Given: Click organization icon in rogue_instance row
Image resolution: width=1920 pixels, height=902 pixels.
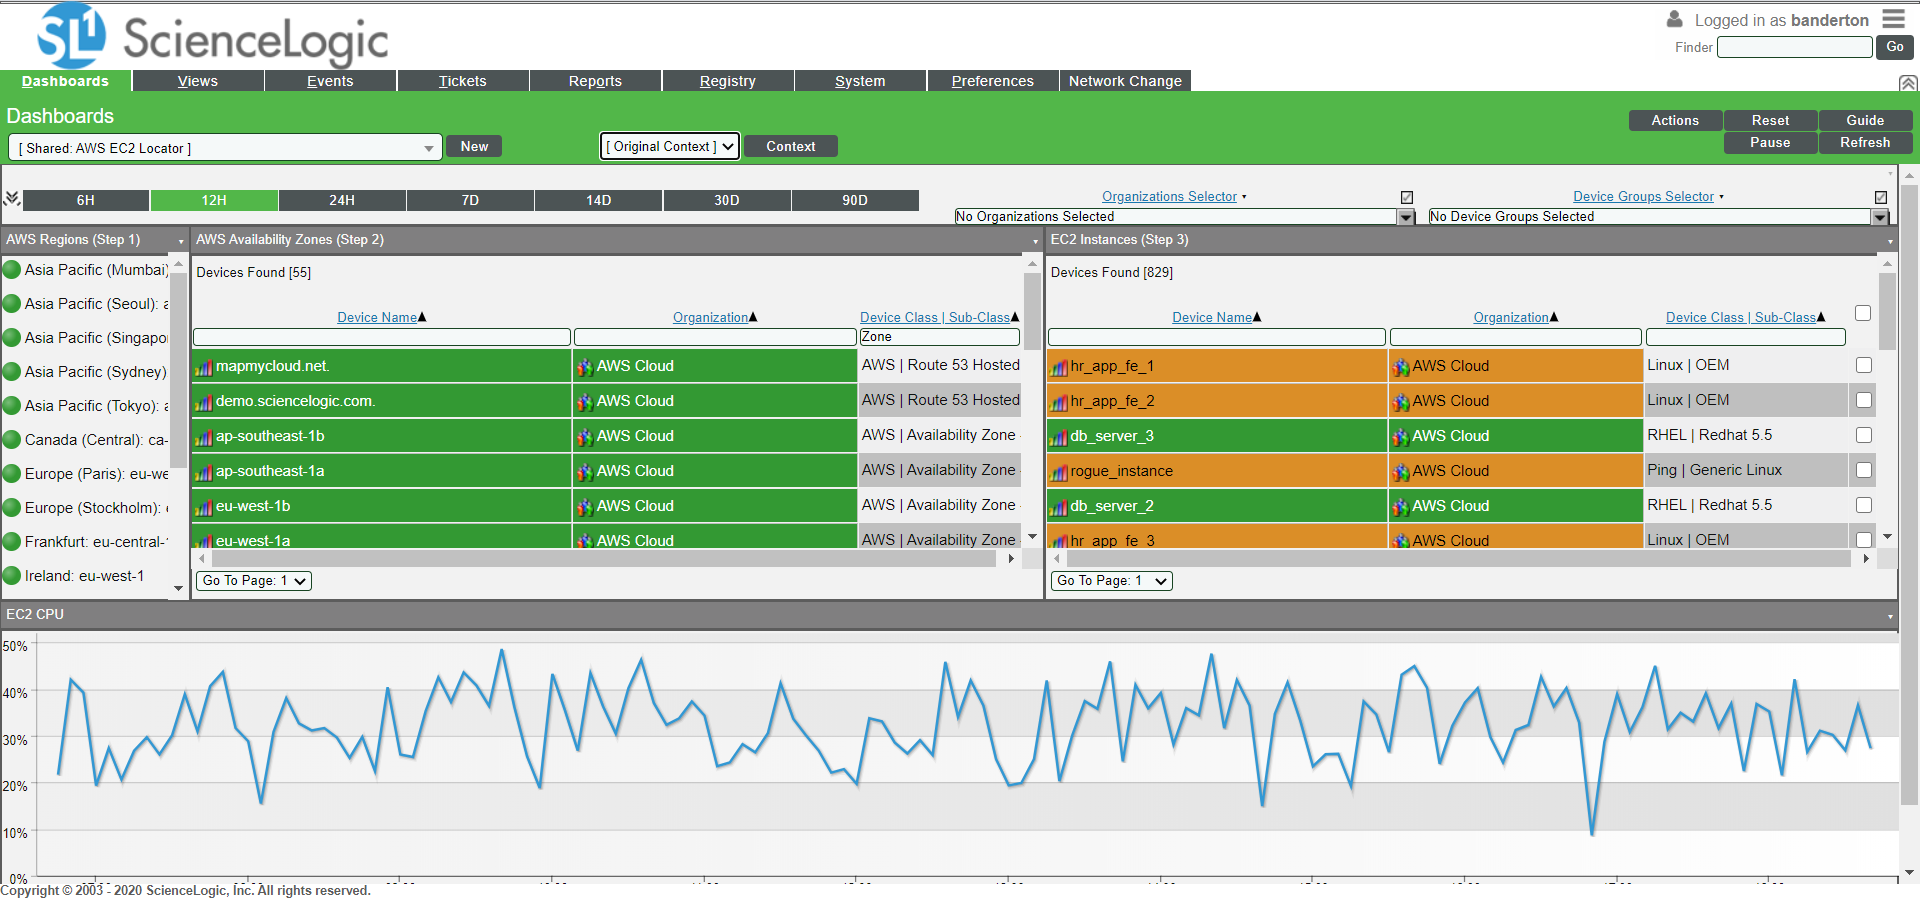Looking at the screenshot, I should coord(1401,472).
